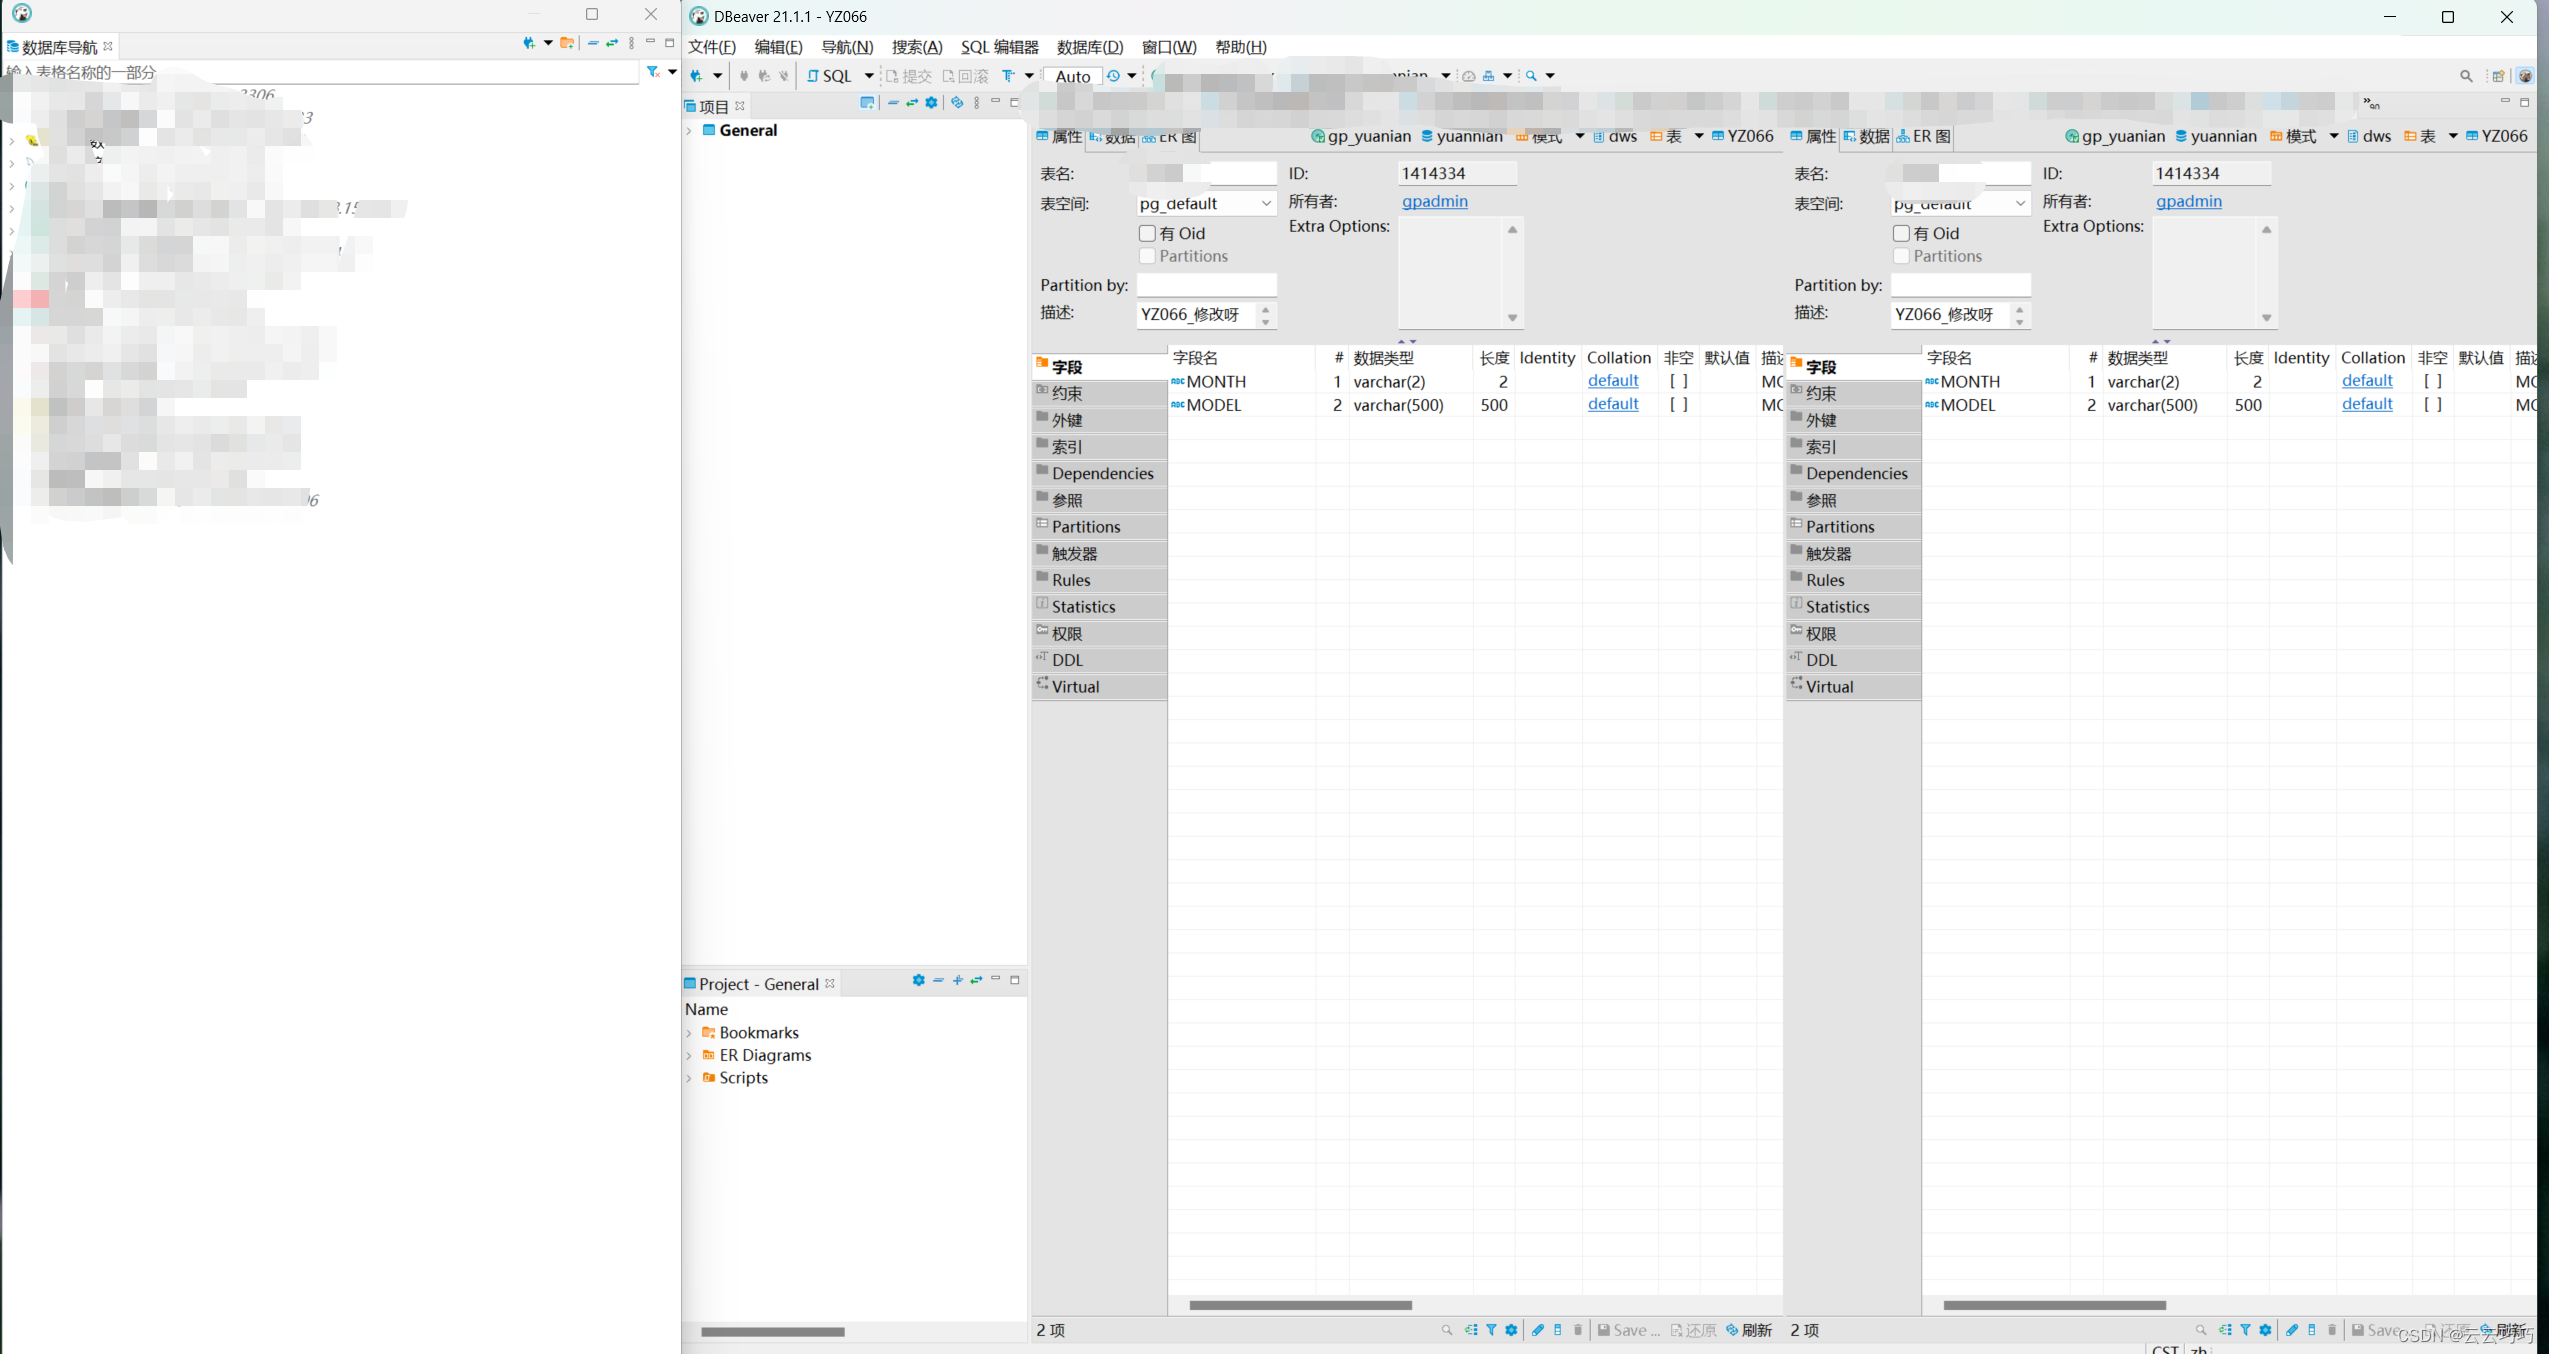Viewport: 2549px width, 1354px height.
Task: Open the 表空间 pg_default dropdown in left editor
Action: [x=1265, y=203]
